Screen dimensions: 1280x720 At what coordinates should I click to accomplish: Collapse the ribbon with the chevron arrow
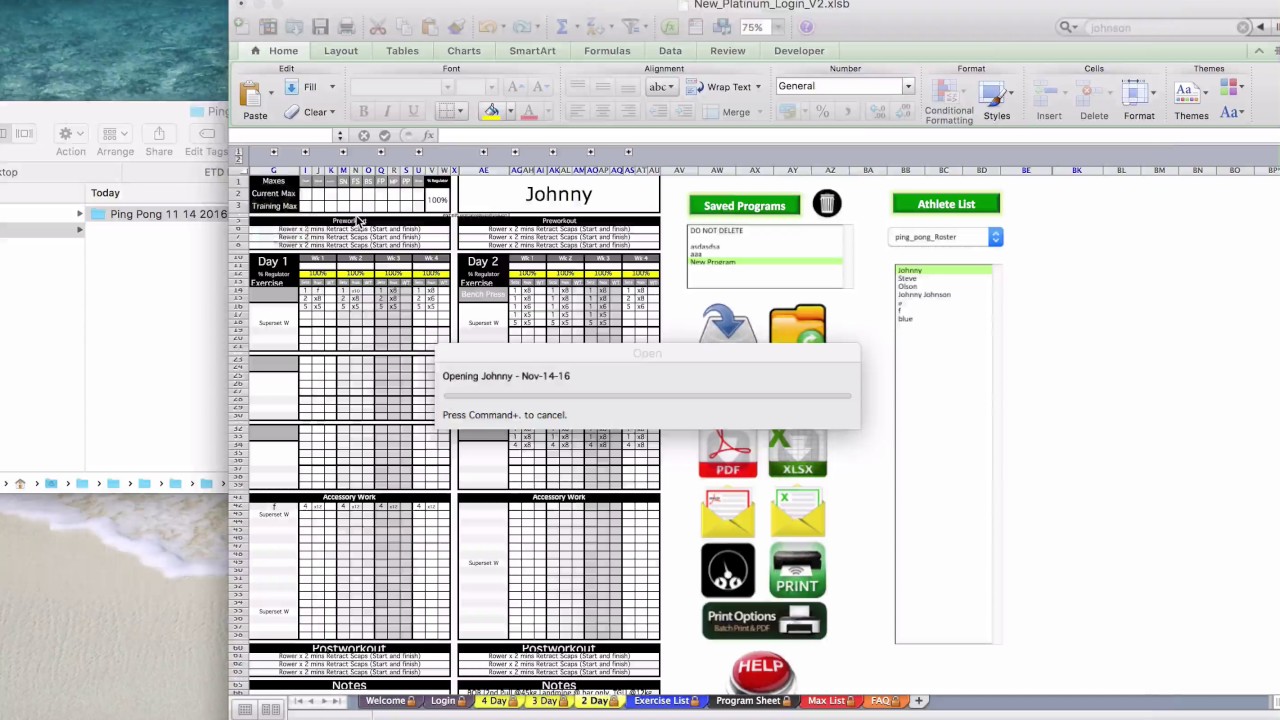tap(1261, 51)
